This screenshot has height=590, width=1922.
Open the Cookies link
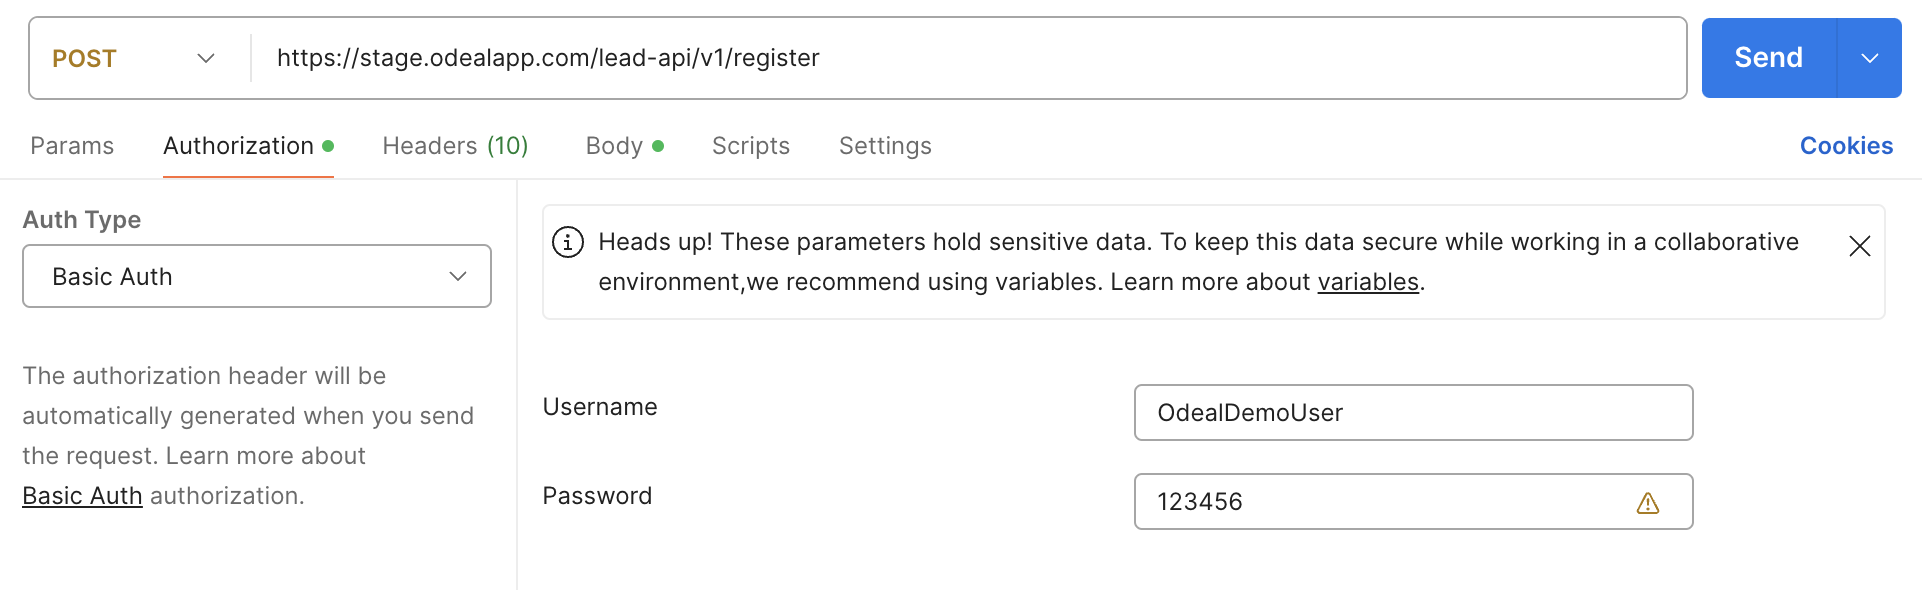(1846, 146)
